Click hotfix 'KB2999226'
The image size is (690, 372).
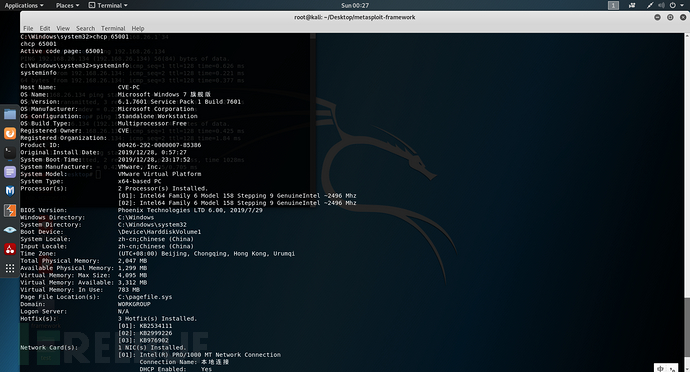tap(156, 333)
